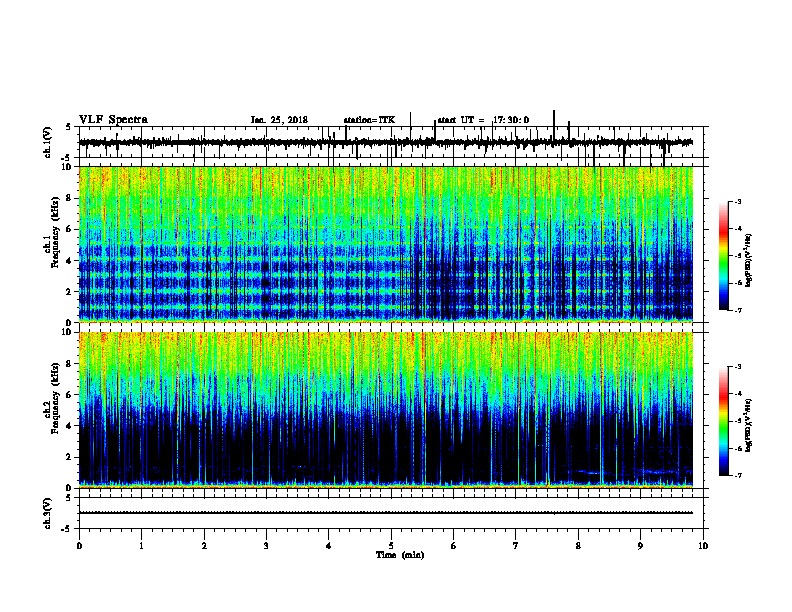Click the ch.2 spectrogram panel
The width and height of the screenshot is (792, 612).
point(386,410)
